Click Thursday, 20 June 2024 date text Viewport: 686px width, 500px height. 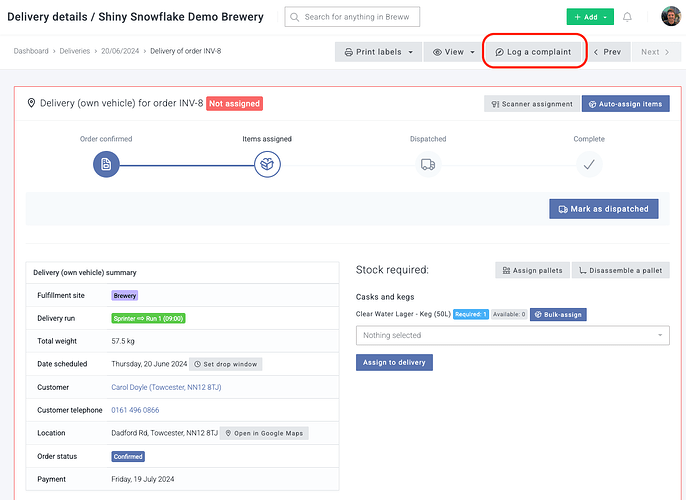[x=149, y=364]
